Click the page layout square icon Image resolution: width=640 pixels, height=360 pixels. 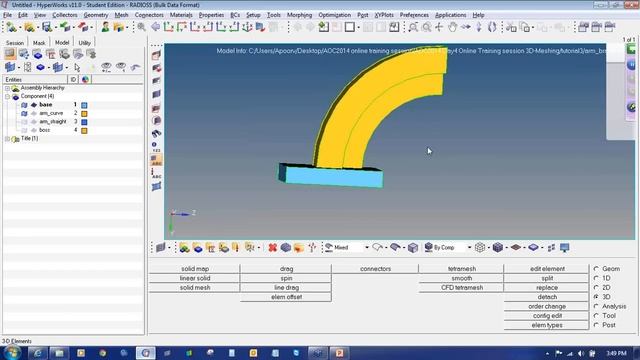(350, 27)
